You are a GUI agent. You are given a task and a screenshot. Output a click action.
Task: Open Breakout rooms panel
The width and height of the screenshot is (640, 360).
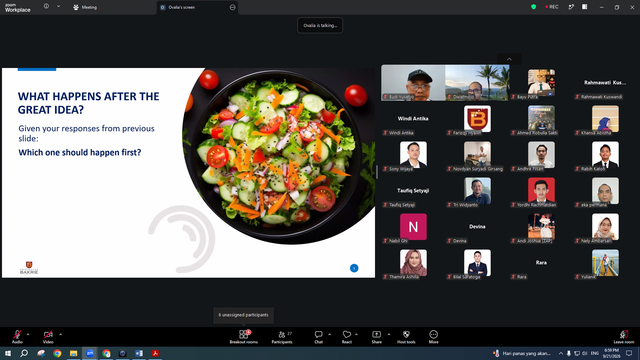tap(244, 337)
